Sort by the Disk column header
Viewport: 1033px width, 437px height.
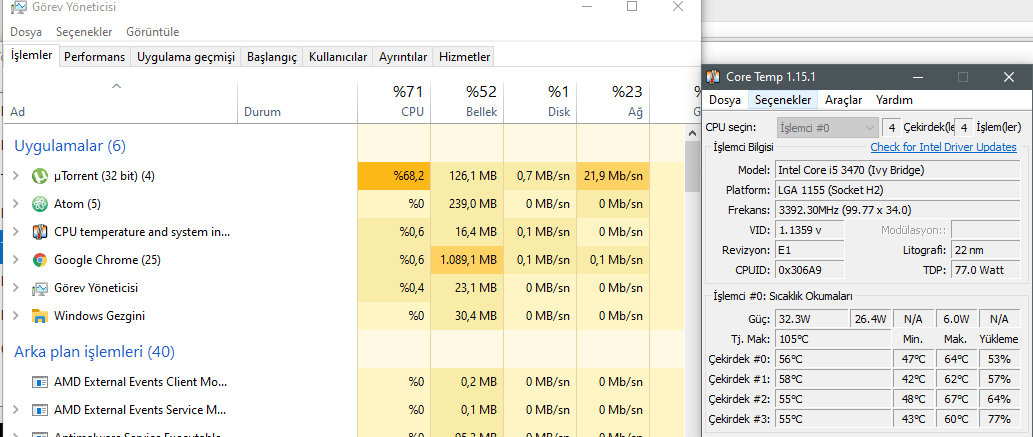pos(540,102)
